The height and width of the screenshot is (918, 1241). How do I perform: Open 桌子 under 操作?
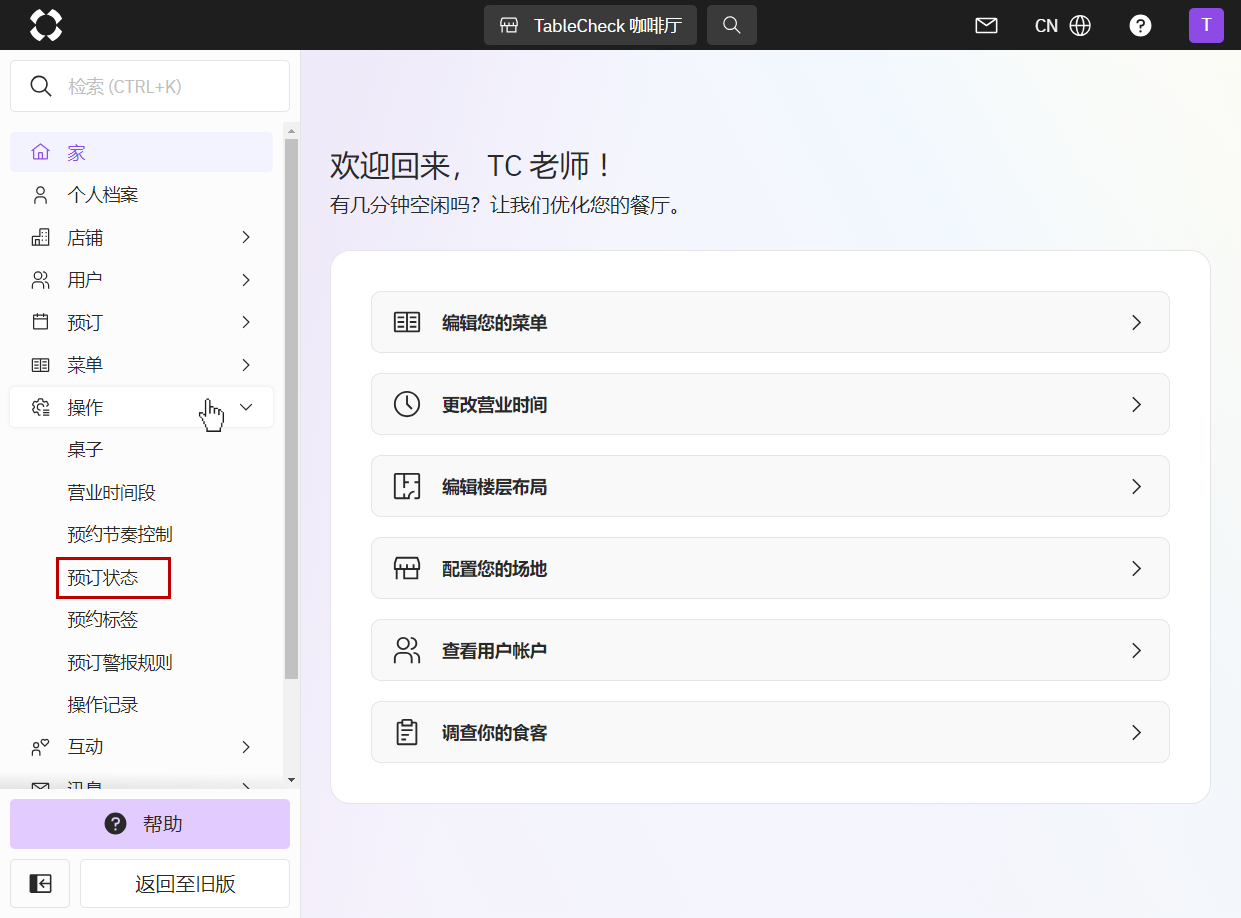tap(85, 450)
